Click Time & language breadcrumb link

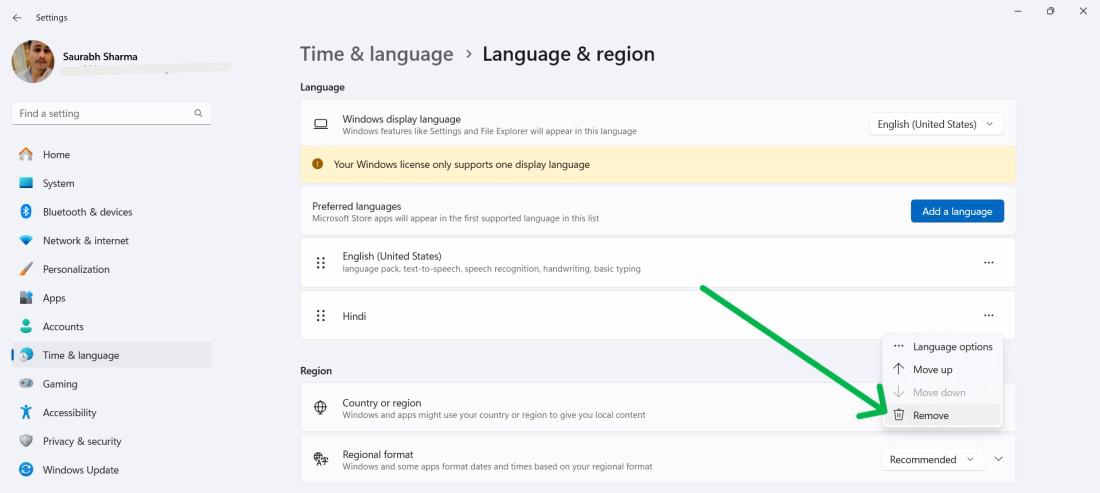click(377, 54)
